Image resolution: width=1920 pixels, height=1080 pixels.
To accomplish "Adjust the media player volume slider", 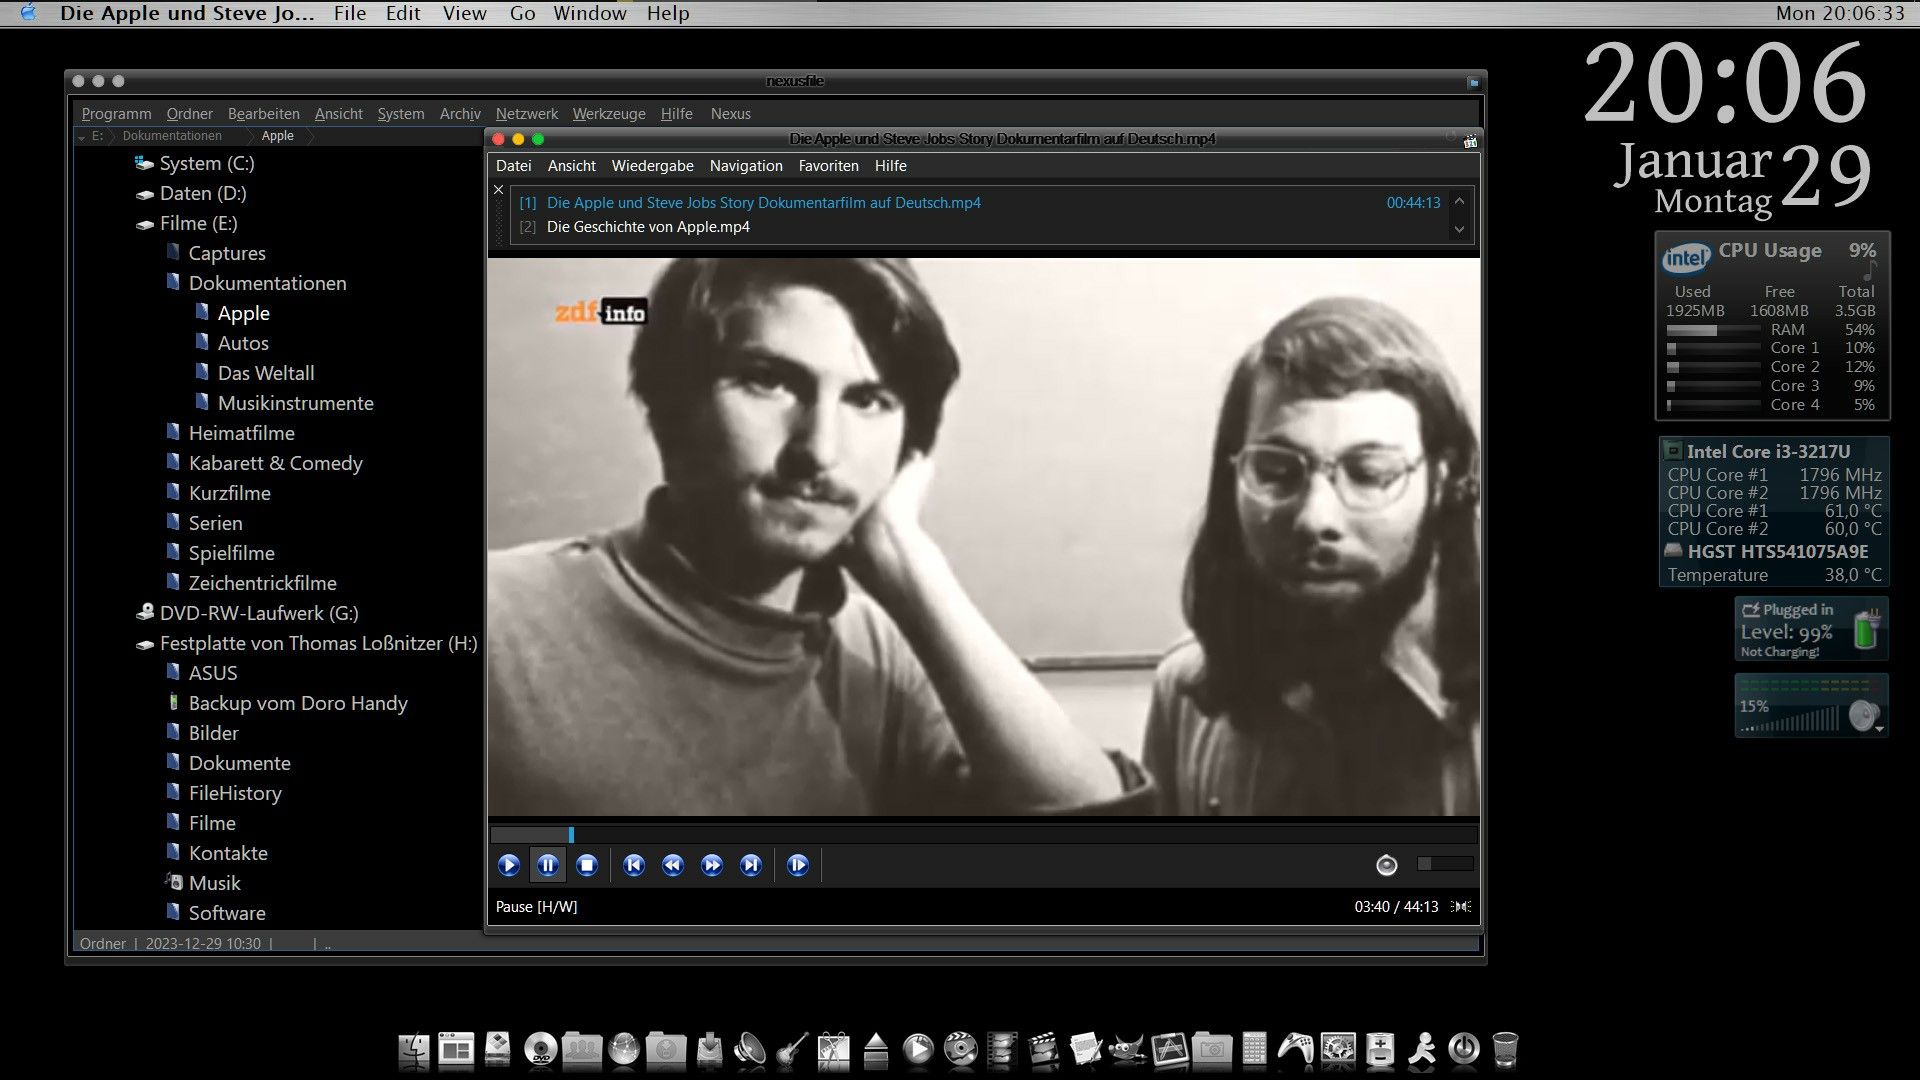I will 1445,864.
